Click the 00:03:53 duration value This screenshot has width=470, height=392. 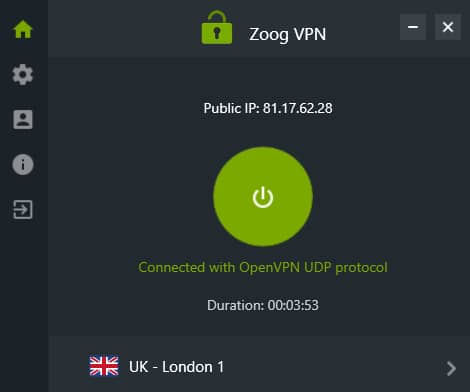(293, 305)
